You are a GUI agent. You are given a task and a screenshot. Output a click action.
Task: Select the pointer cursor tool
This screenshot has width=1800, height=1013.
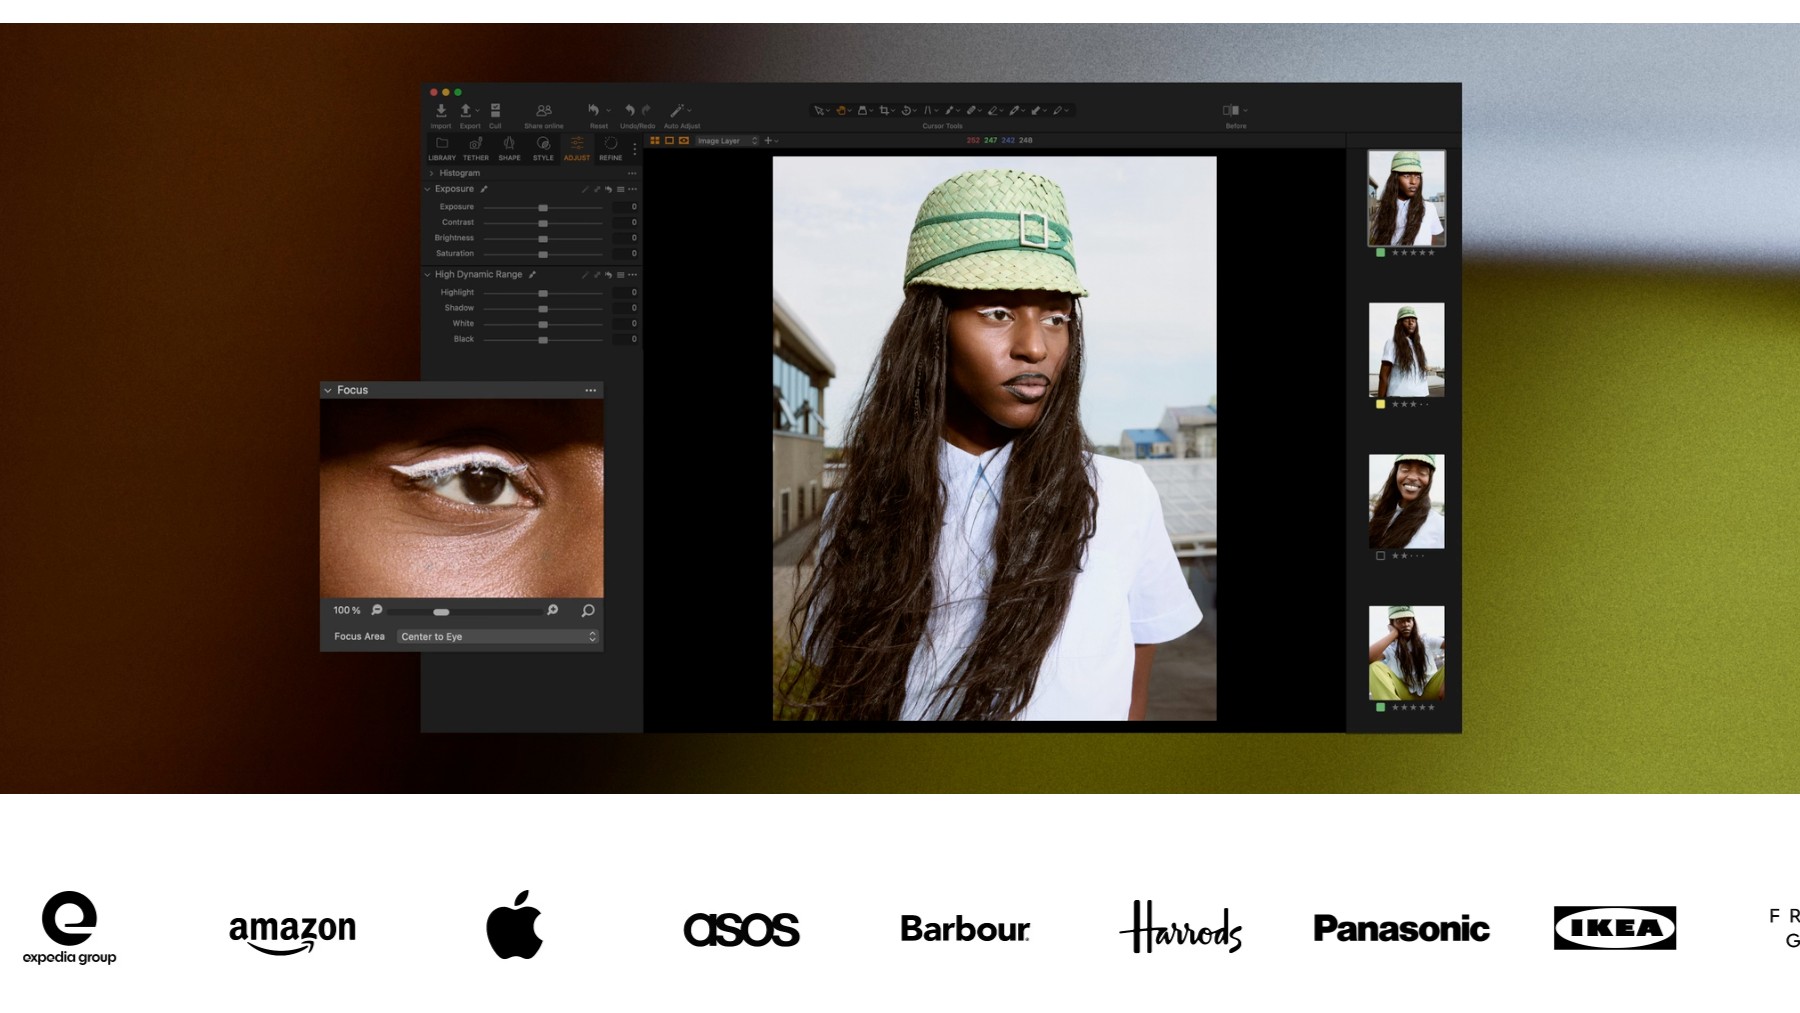click(x=819, y=111)
